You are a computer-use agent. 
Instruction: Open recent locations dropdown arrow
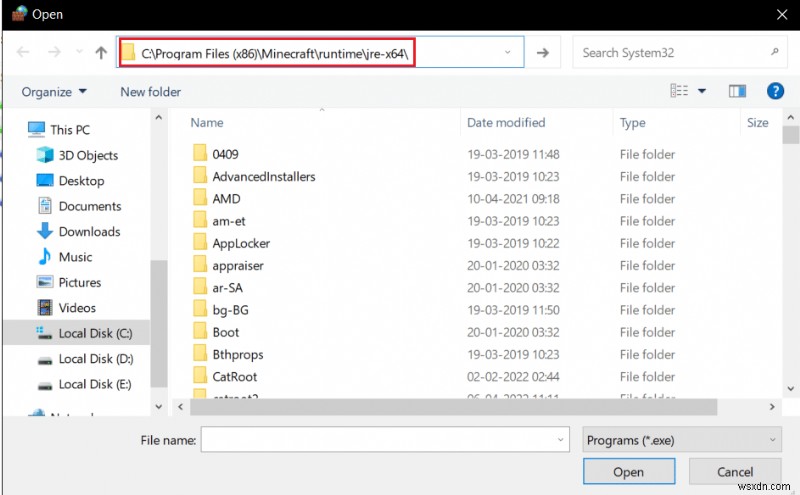pos(79,52)
